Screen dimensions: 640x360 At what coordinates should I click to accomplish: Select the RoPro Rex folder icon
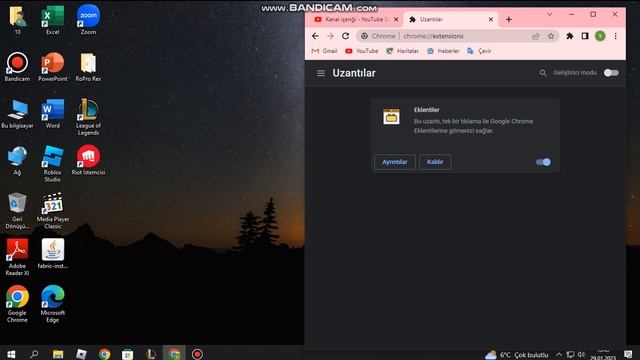point(88,67)
